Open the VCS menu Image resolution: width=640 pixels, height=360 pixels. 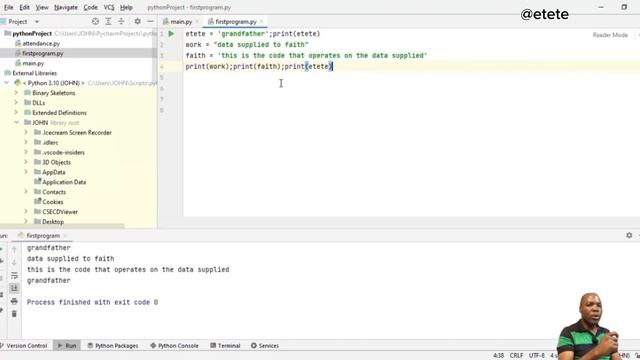coord(109,7)
